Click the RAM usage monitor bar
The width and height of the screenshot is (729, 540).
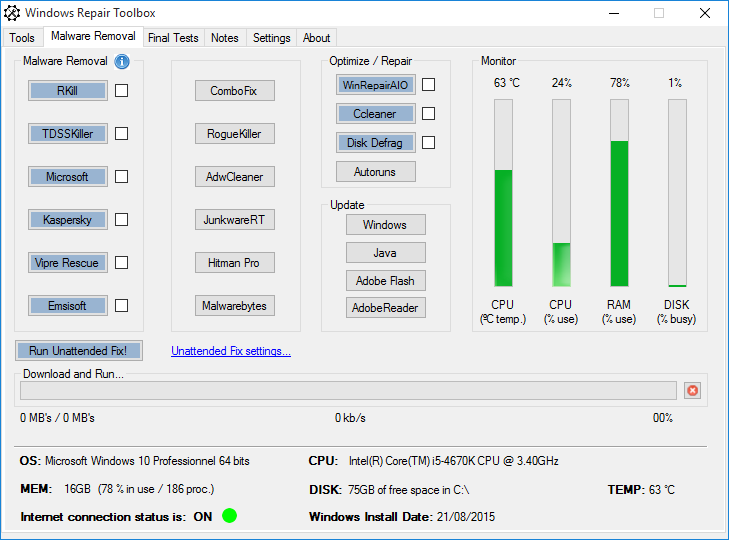619,193
